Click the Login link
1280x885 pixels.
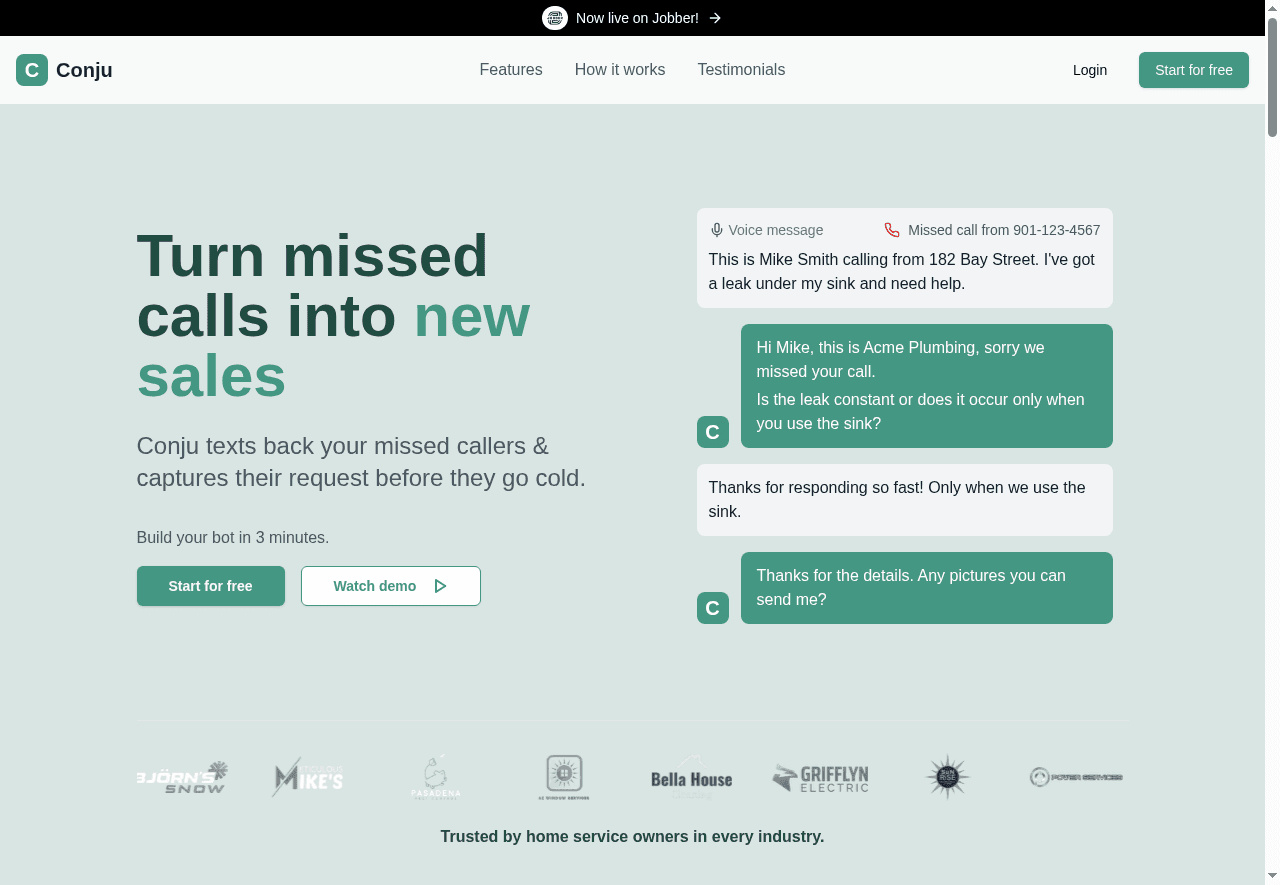(1090, 70)
